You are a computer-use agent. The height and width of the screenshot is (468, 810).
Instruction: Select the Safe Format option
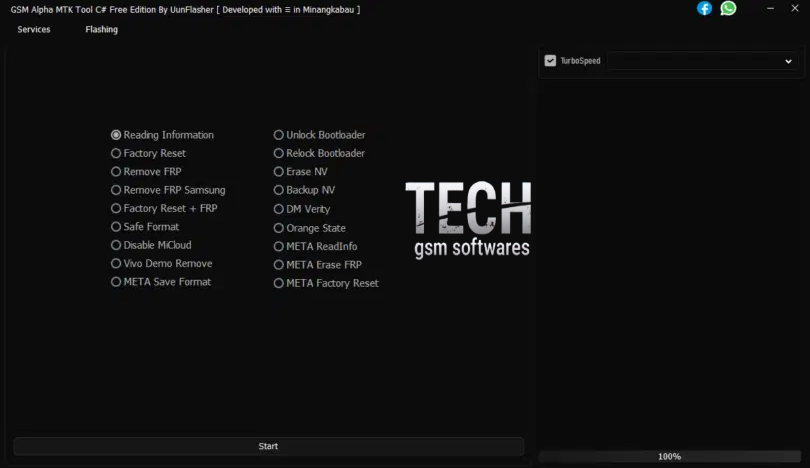pos(145,227)
